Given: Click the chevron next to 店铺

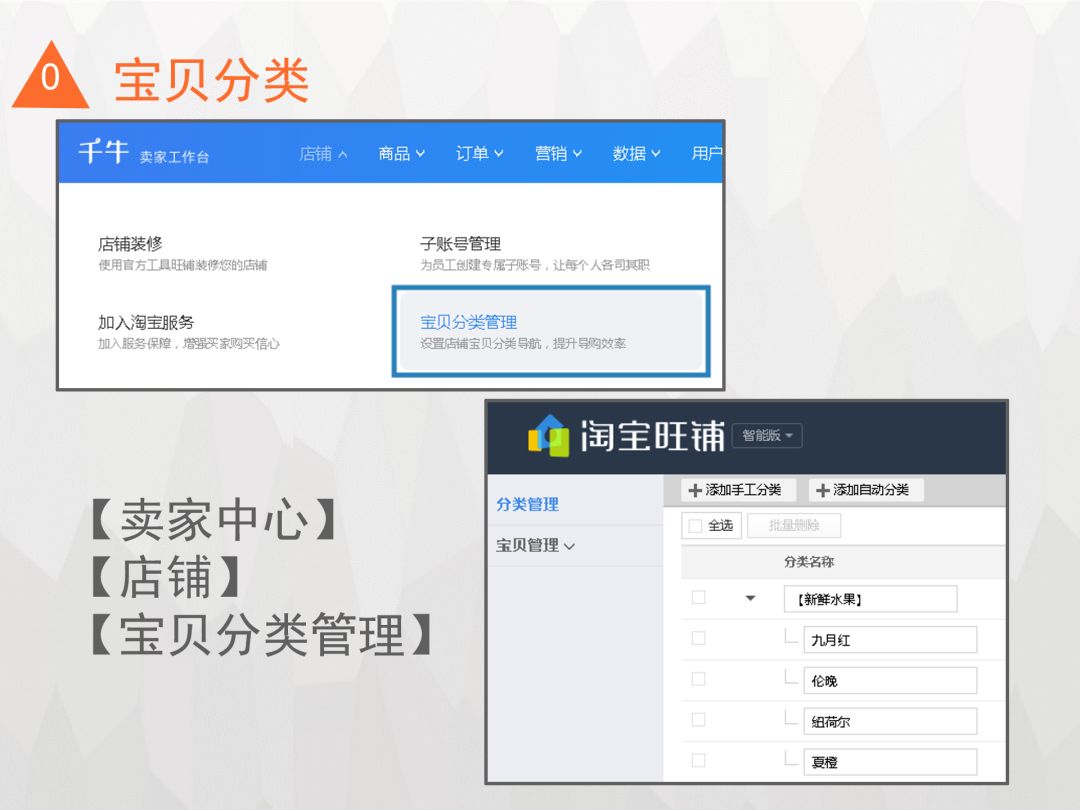Looking at the screenshot, I should point(343,154).
